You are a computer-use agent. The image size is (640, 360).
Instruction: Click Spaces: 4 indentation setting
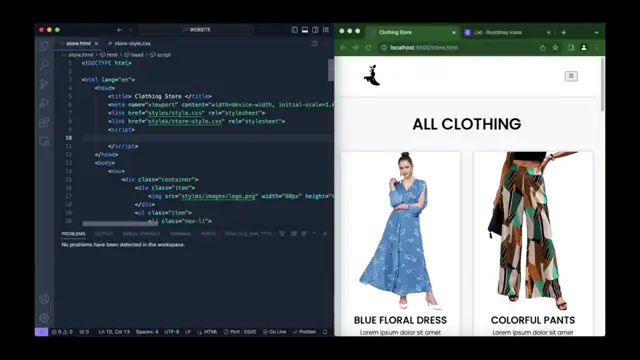[x=147, y=332]
